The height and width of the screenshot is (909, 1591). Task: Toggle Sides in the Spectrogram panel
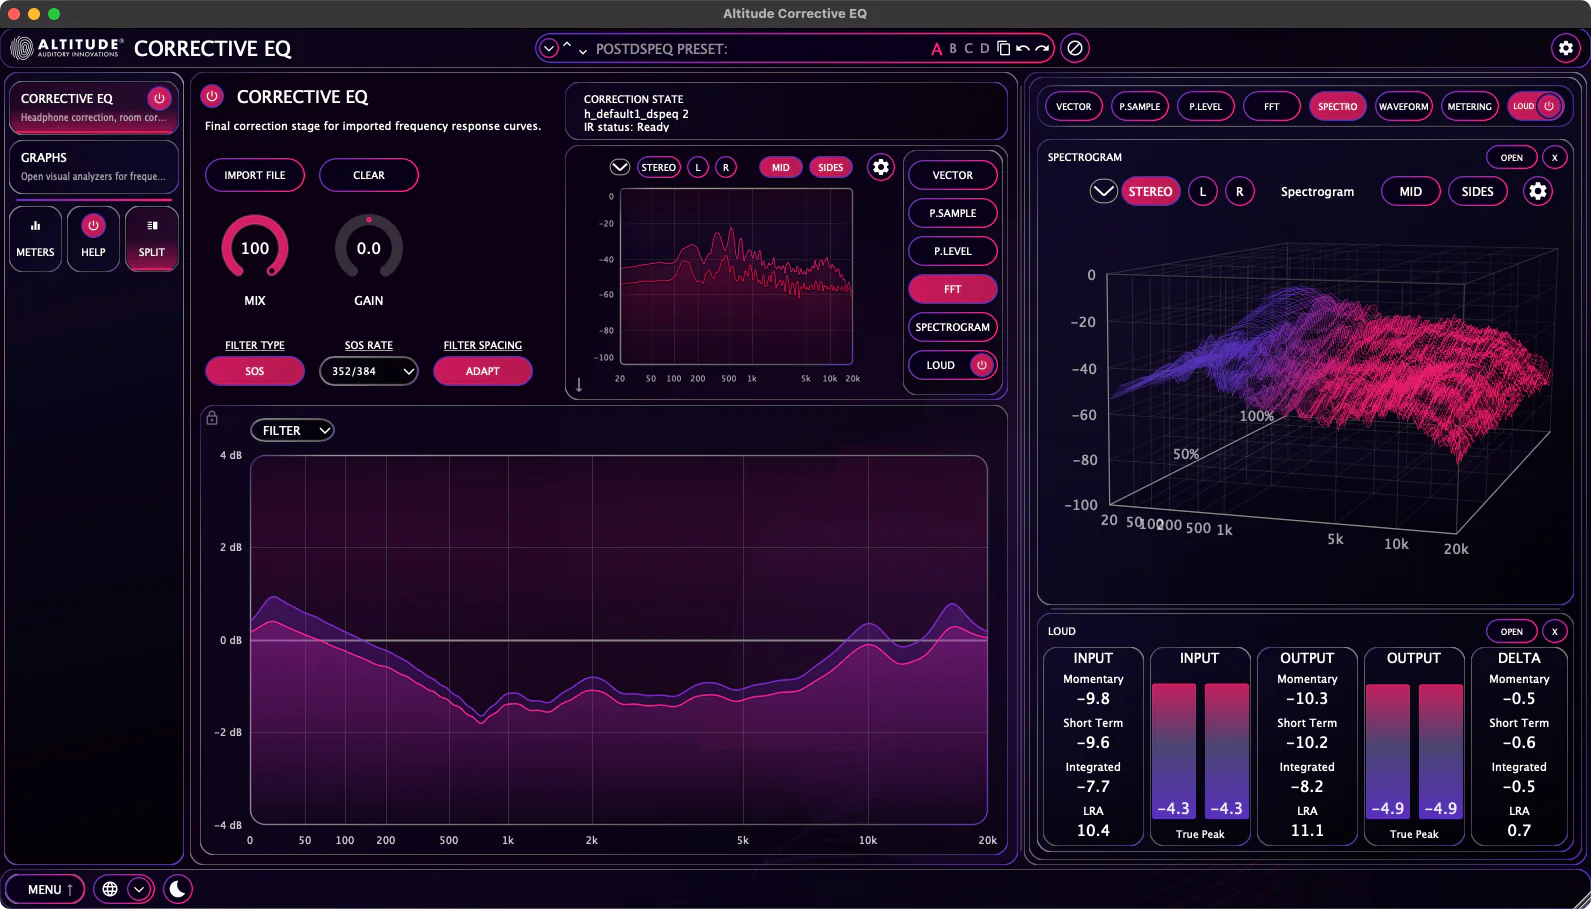1477,191
